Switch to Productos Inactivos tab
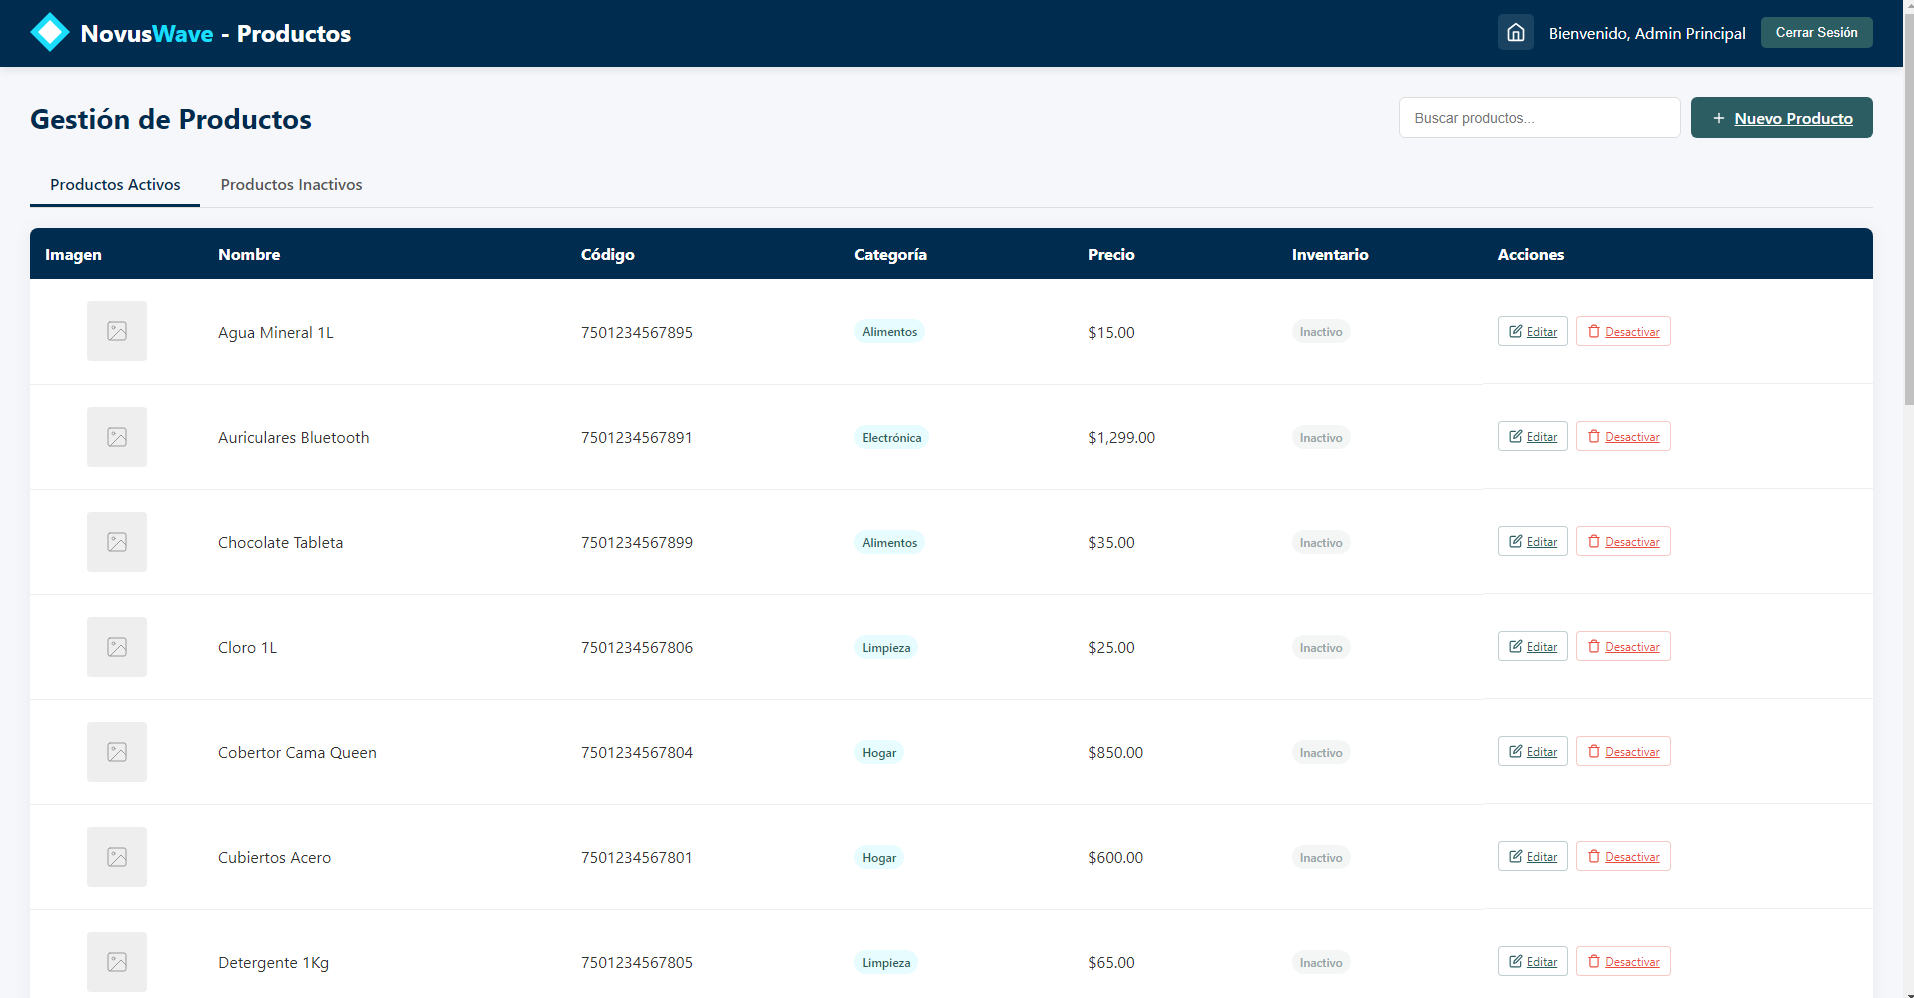Image resolution: width=1914 pixels, height=998 pixels. (291, 185)
